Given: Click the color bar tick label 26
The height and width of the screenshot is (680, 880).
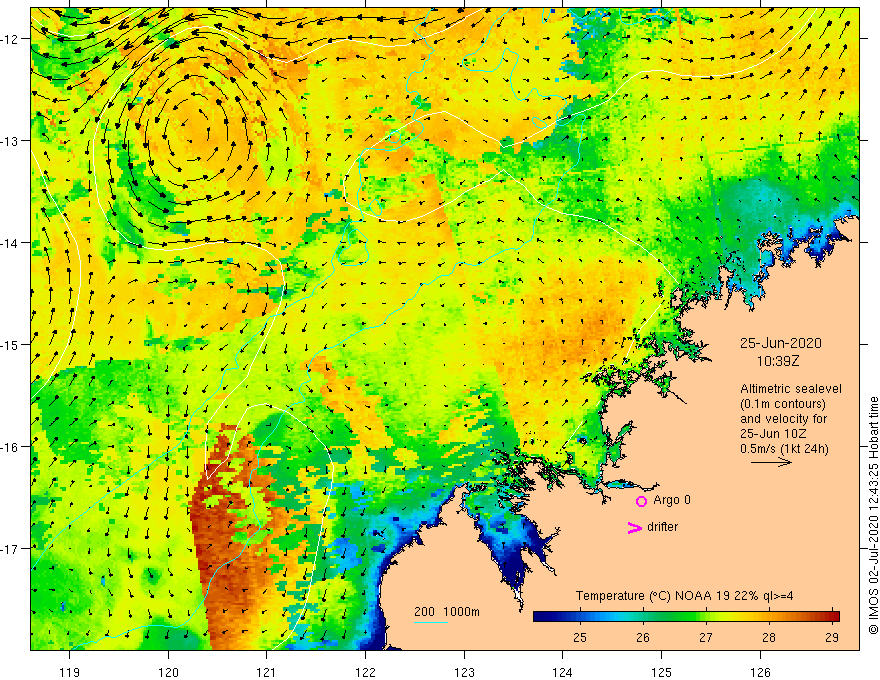Looking at the screenshot, I should [x=643, y=638].
